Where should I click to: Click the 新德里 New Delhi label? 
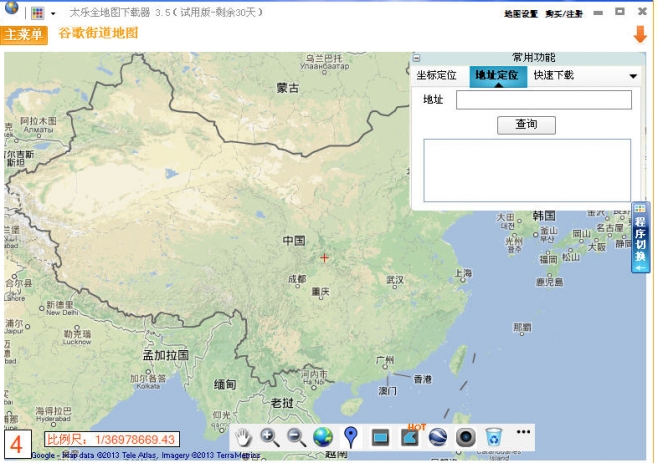click(x=60, y=308)
